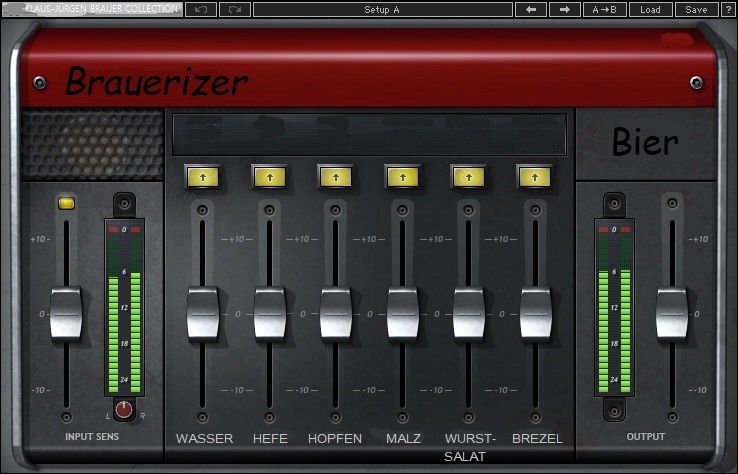Open the Load menu

650,9
